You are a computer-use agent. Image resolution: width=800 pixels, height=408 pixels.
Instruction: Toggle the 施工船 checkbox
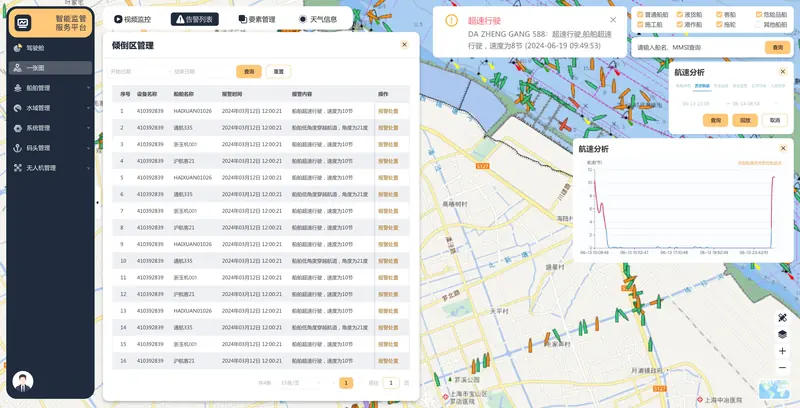pos(640,24)
